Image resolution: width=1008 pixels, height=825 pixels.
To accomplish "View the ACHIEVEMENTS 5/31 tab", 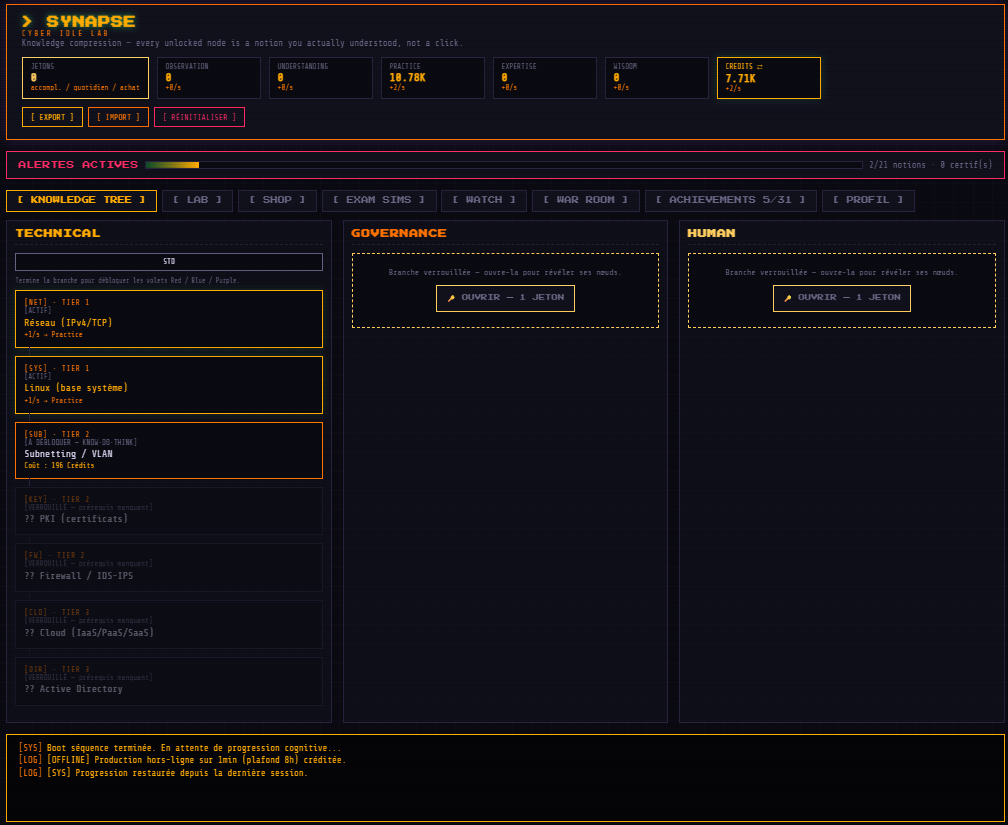I will click(730, 201).
